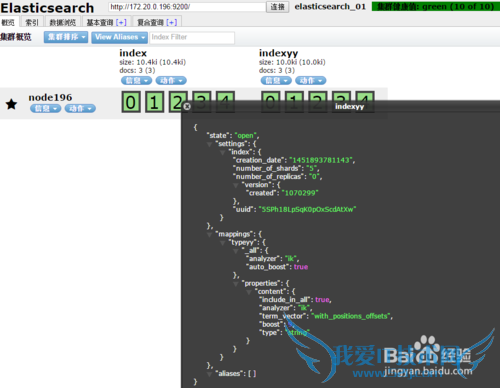Collapse the "mappings" JSON node
Image resolution: width=500 pixels, height=388 pixels.
210,235
